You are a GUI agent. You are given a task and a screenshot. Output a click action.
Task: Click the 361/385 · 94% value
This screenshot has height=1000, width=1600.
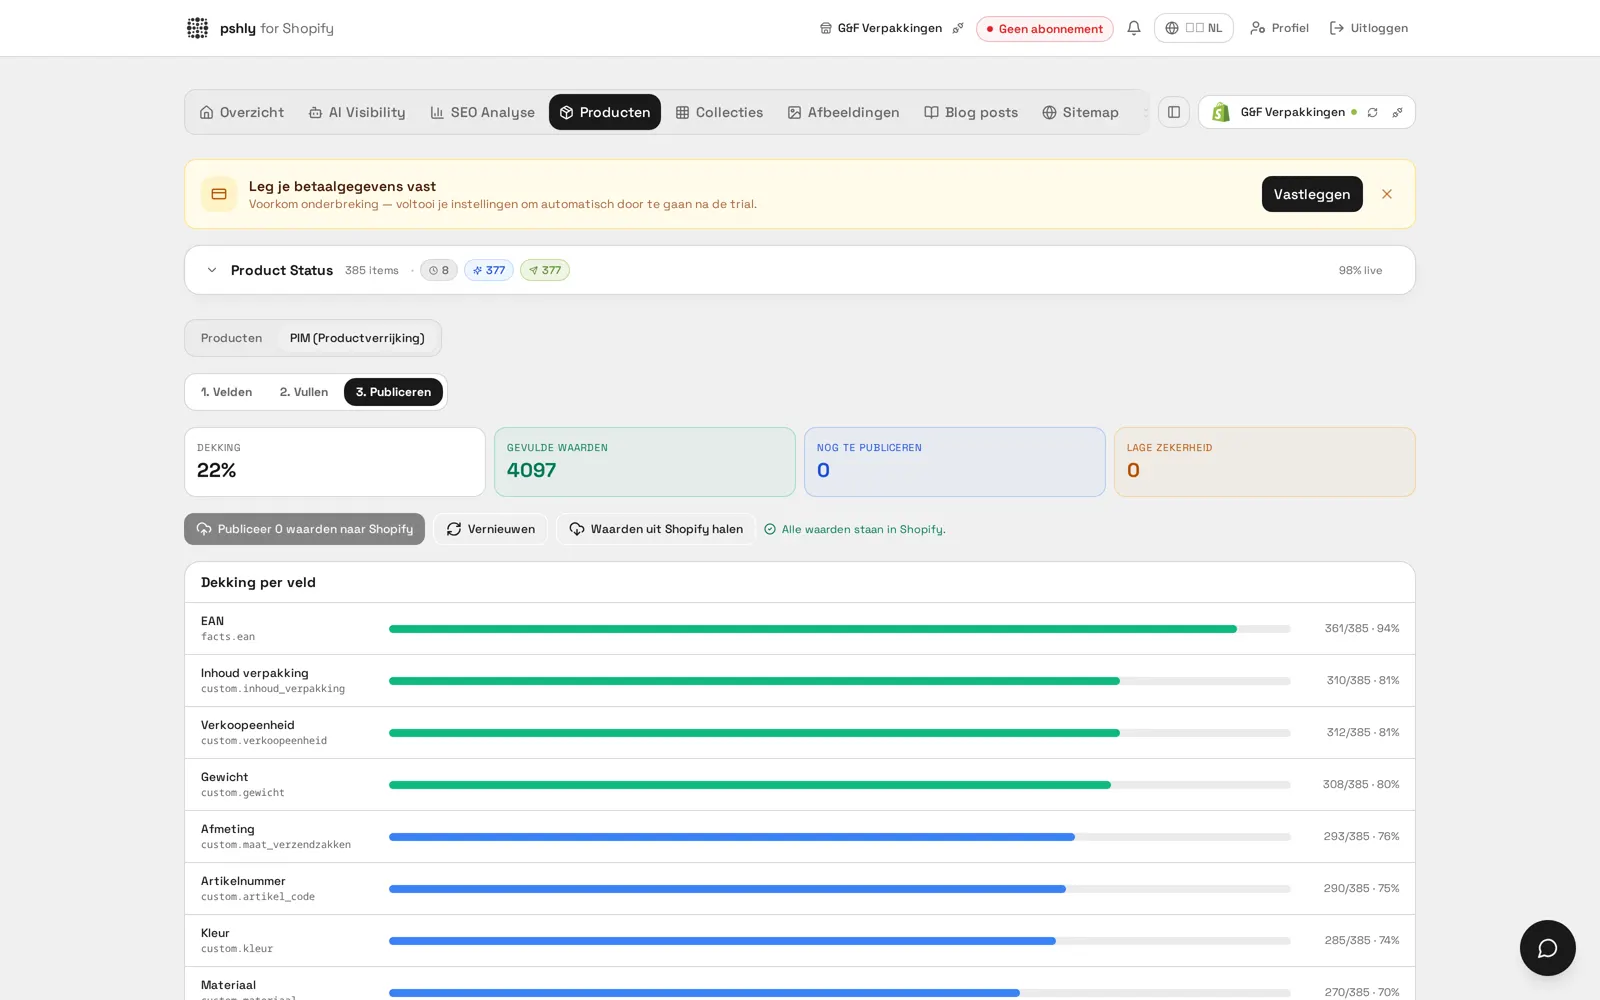[1362, 629]
